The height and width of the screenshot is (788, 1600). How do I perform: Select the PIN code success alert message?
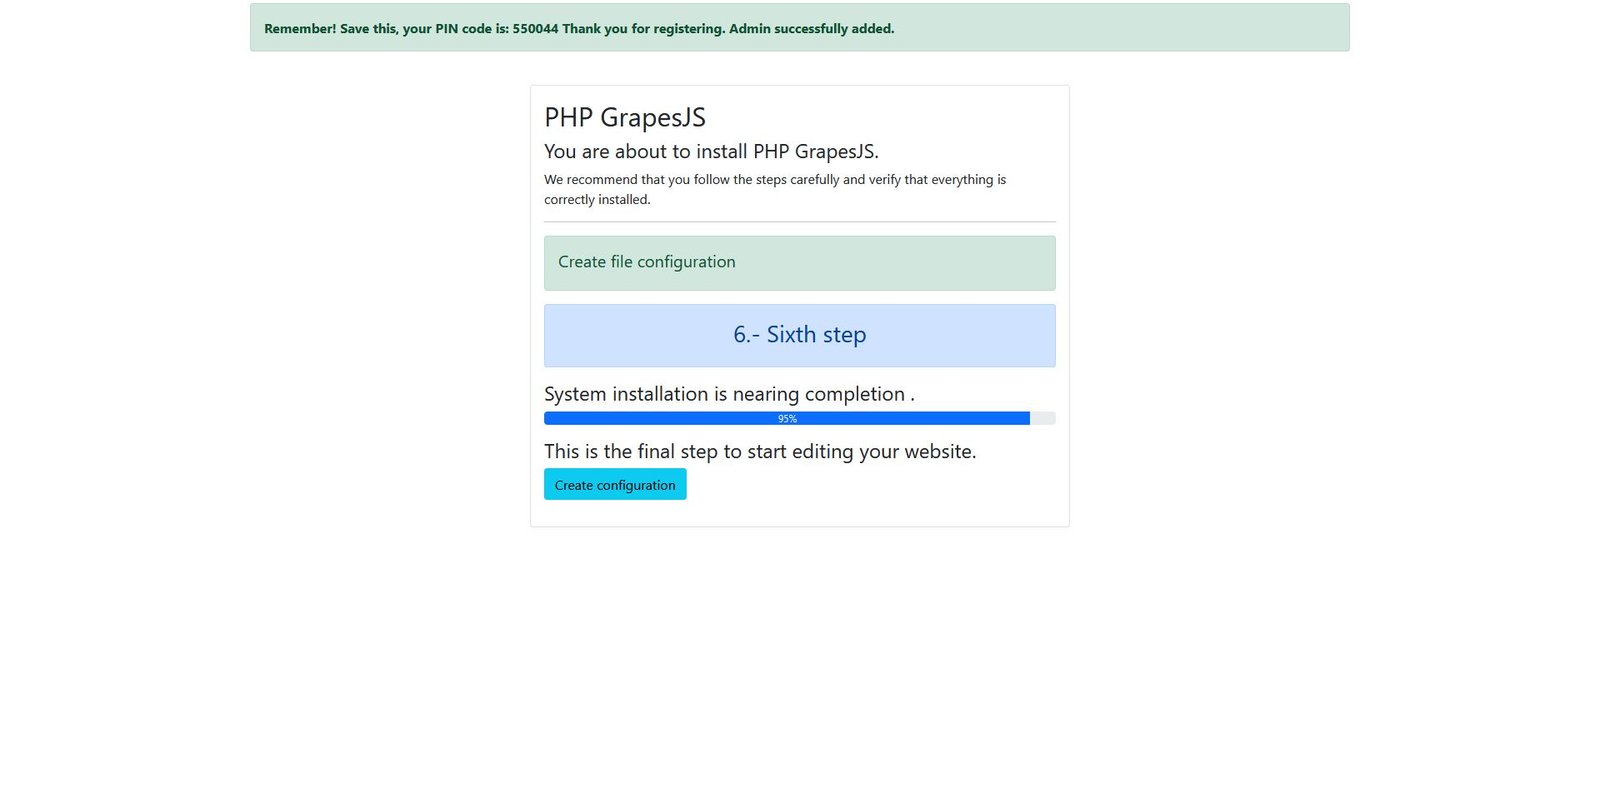pyautogui.click(x=799, y=28)
